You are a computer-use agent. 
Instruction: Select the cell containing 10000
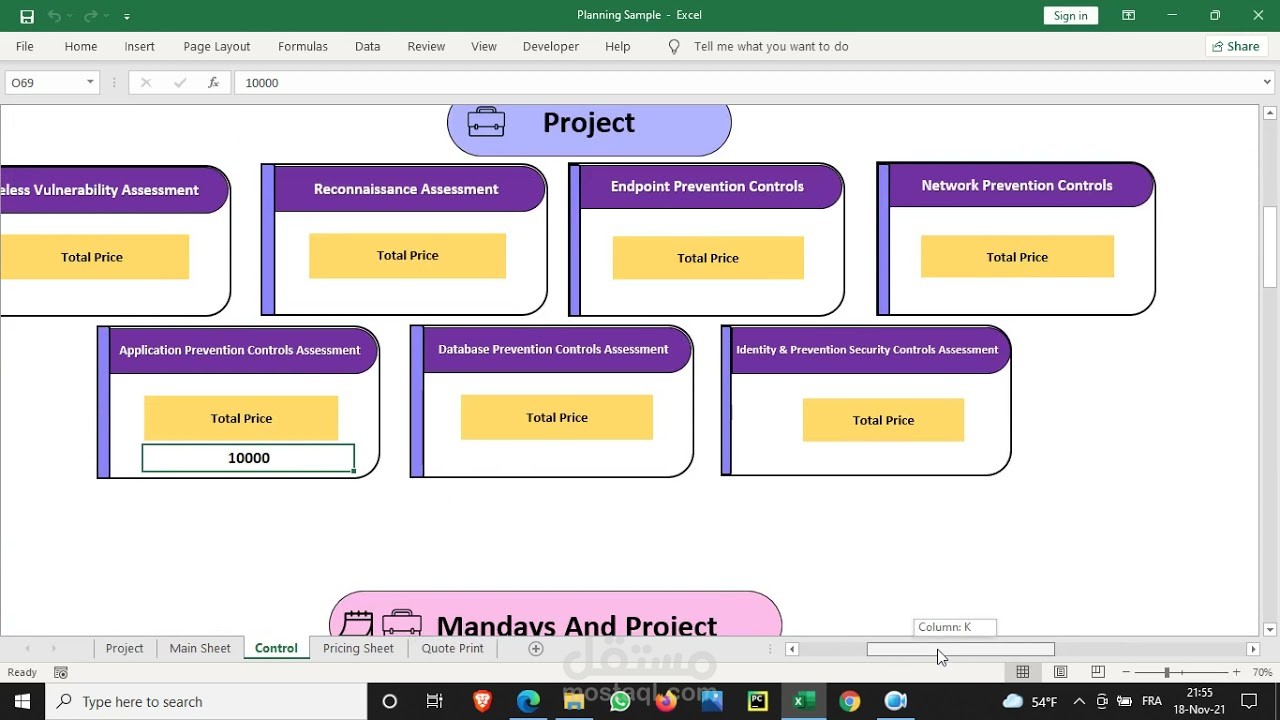coord(248,458)
